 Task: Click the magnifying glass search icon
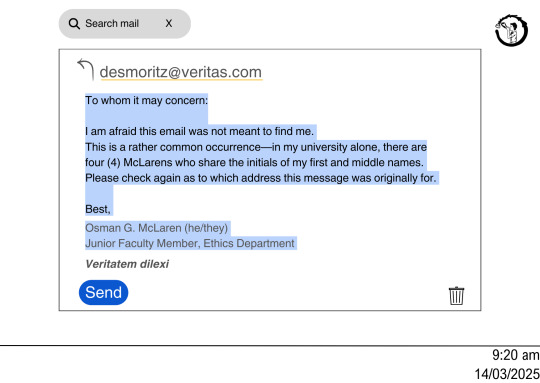pyautogui.click(x=74, y=24)
